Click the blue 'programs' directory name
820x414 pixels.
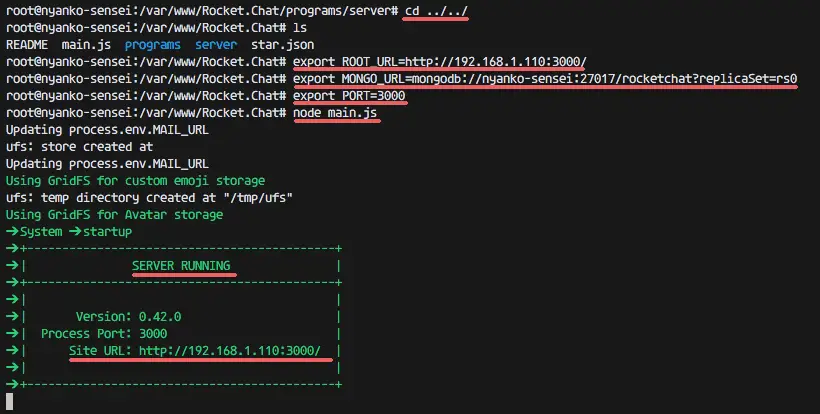153,45
